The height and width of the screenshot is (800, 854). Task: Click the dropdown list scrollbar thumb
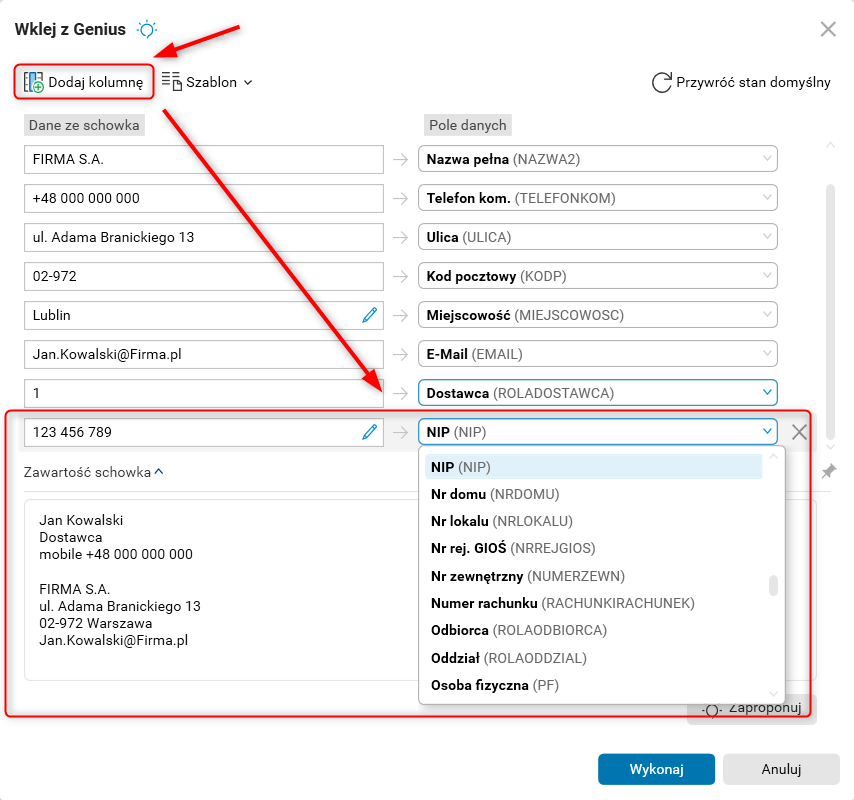pyautogui.click(x=773, y=585)
